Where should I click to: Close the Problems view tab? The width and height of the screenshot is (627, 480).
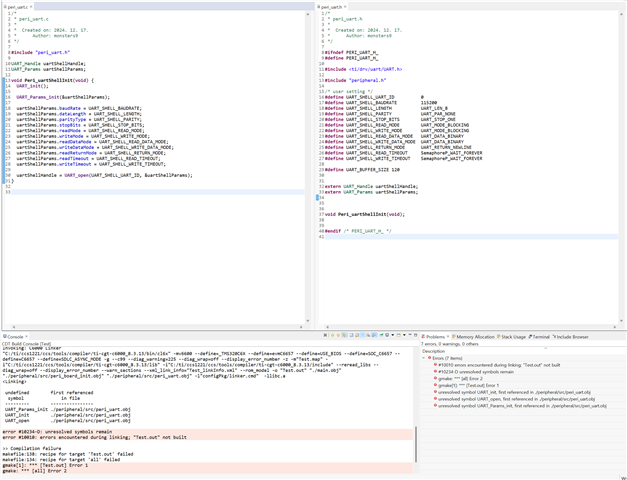[448, 337]
